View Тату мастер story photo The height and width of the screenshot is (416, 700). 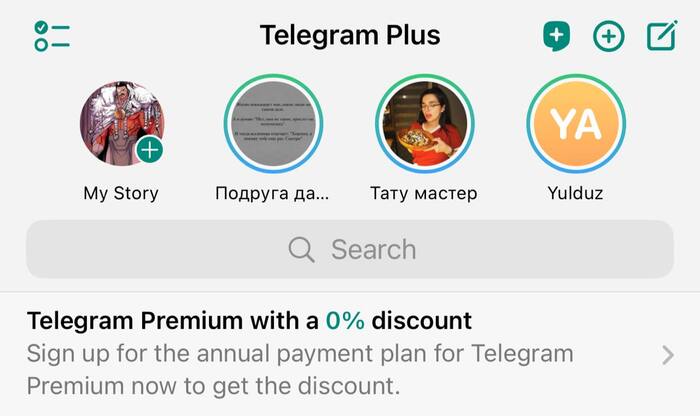(x=425, y=124)
